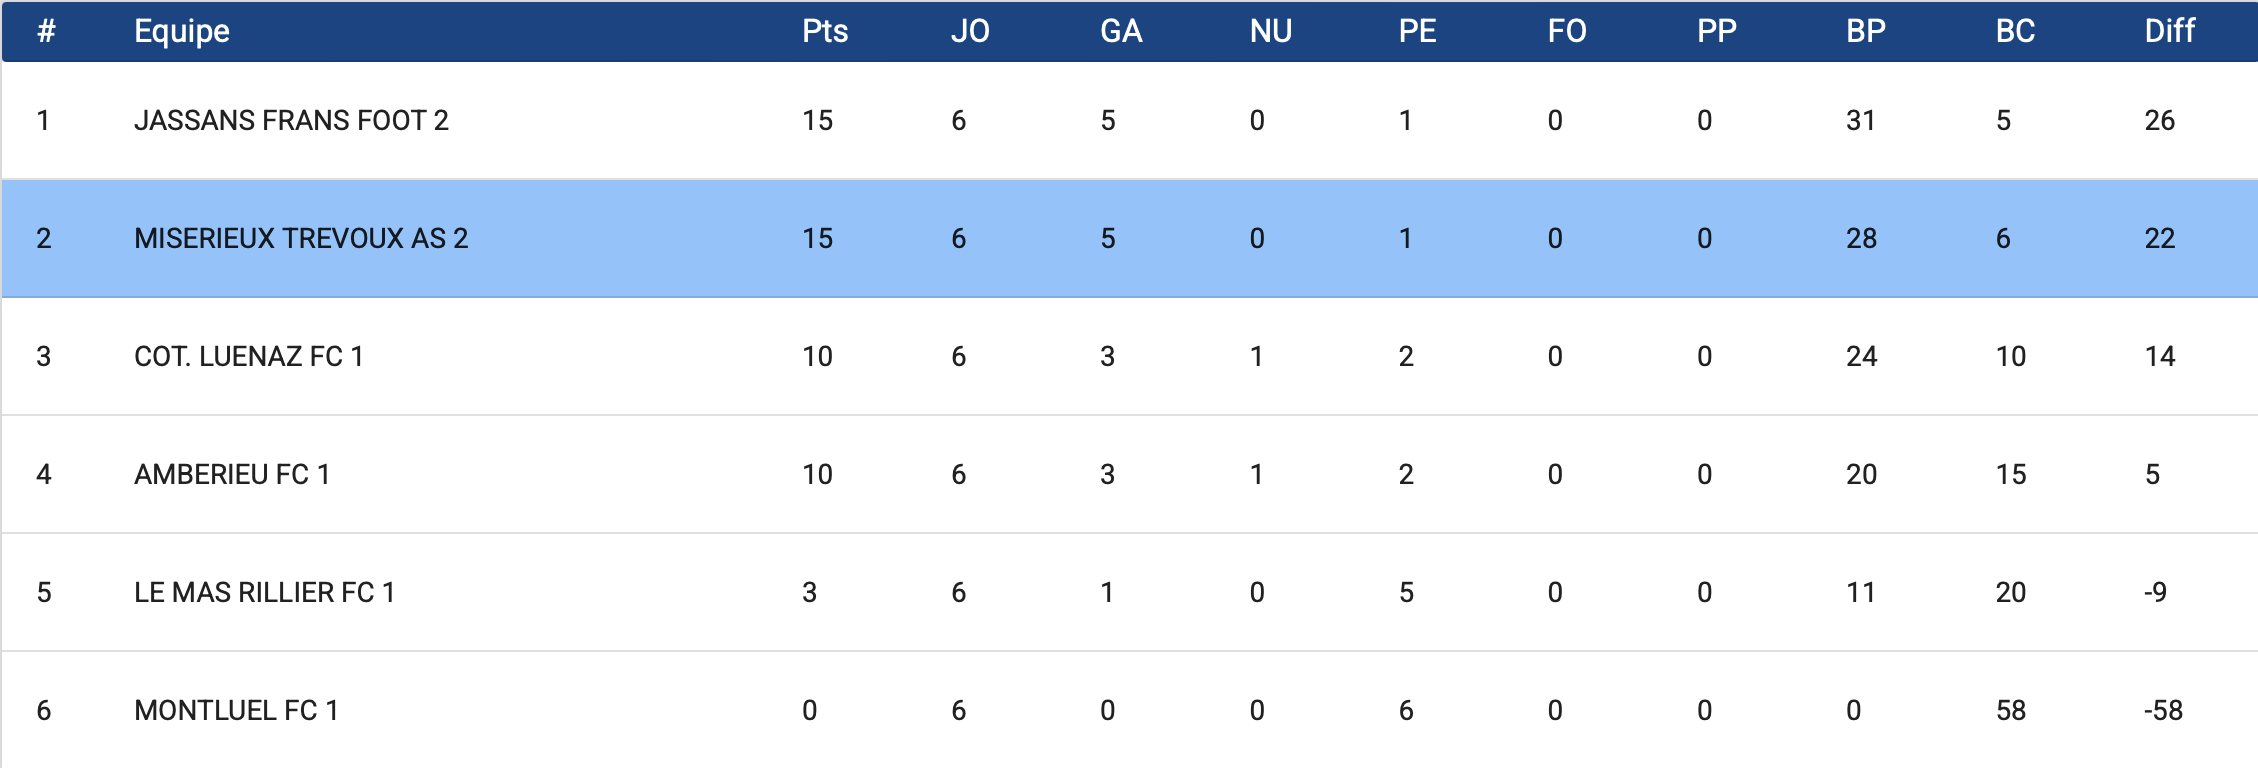The width and height of the screenshot is (2258, 768).
Task: Select the PP column header
Action: pos(1717,31)
